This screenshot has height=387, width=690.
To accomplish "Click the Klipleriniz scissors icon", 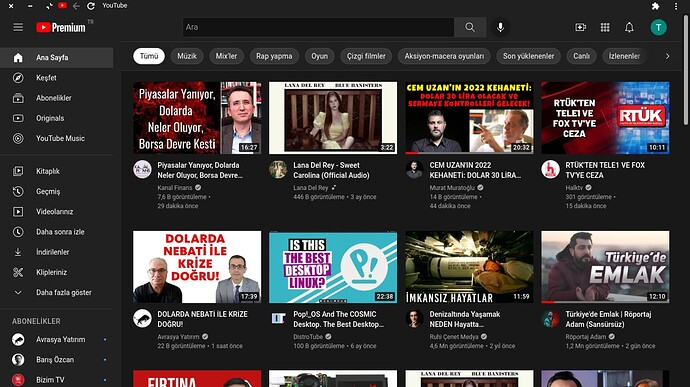I will pyautogui.click(x=18, y=273).
